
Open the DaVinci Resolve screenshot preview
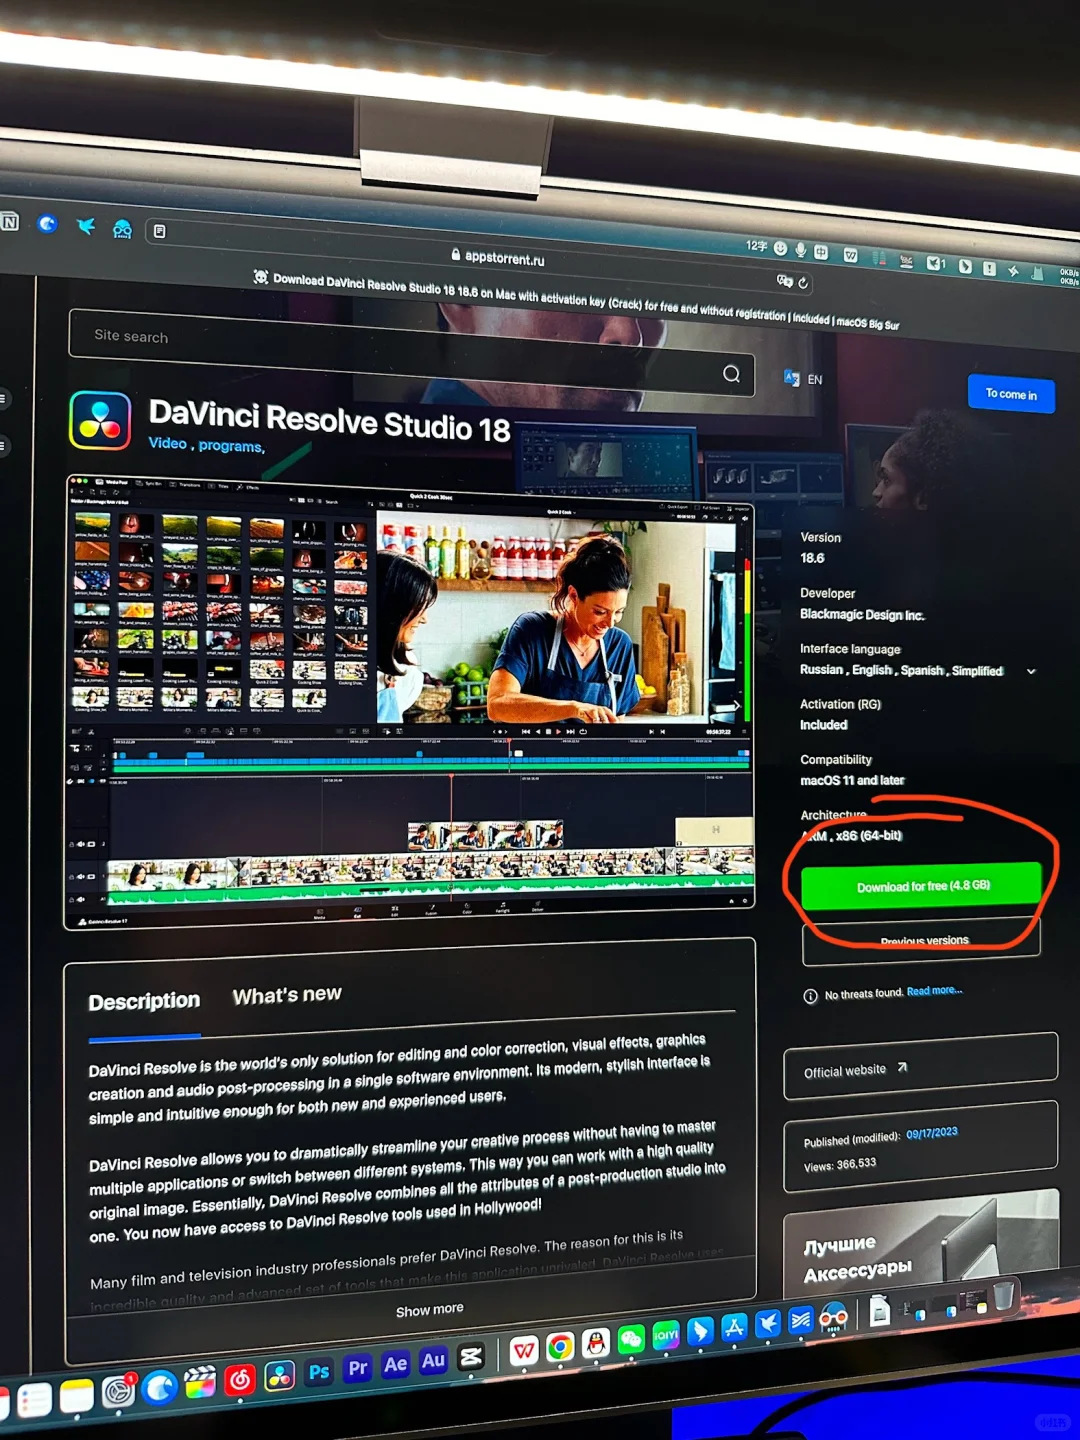410,703
